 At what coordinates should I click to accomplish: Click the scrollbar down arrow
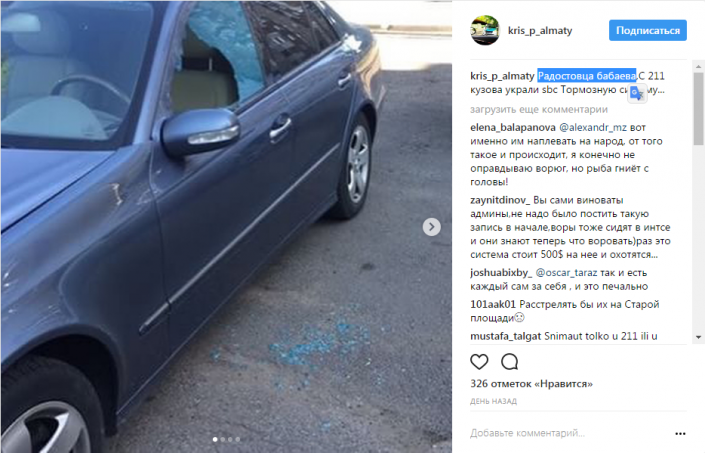point(698,337)
